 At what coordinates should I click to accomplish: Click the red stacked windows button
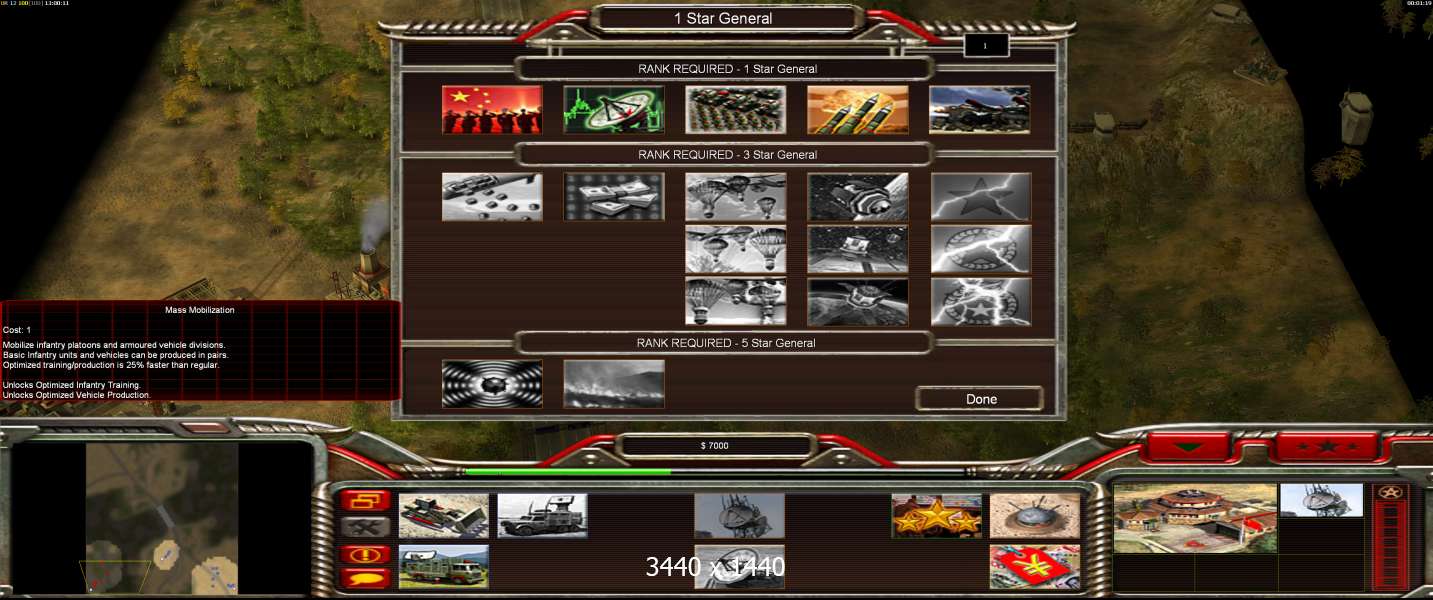pos(366,500)
